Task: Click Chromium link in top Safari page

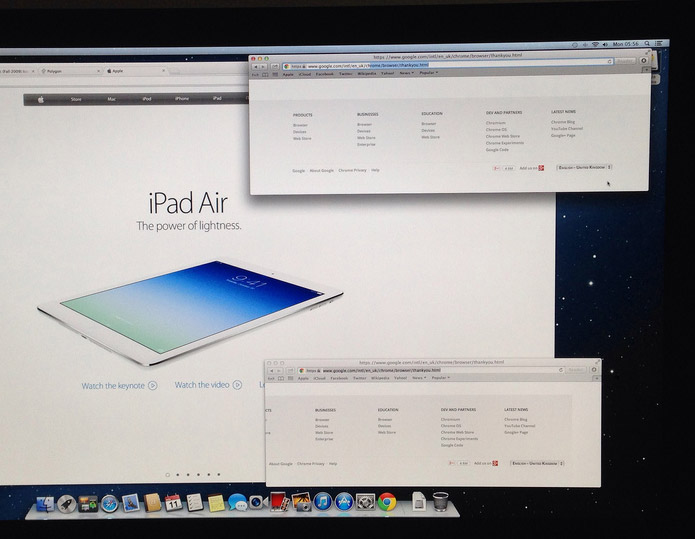Action: coord(496,123)
